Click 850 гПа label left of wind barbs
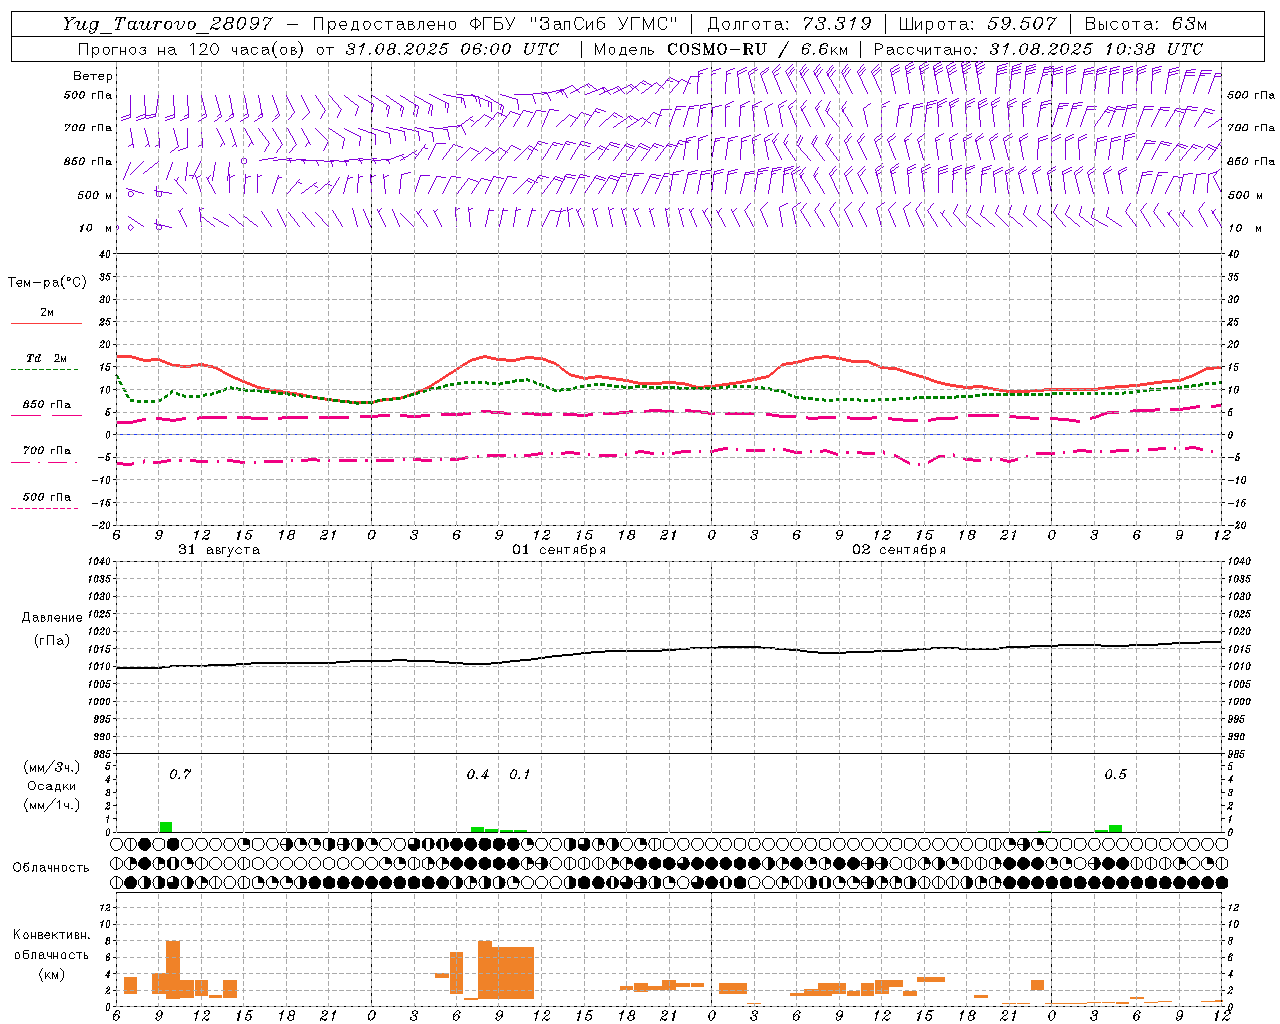This screenshot has height=1024, width=1280. (88, 161)
